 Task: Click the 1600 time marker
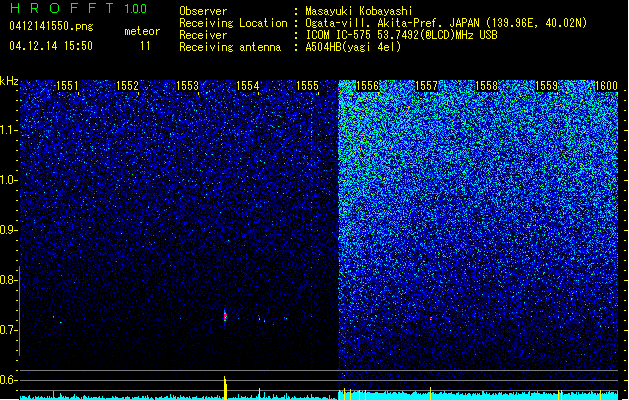click(x=606, y=86)
